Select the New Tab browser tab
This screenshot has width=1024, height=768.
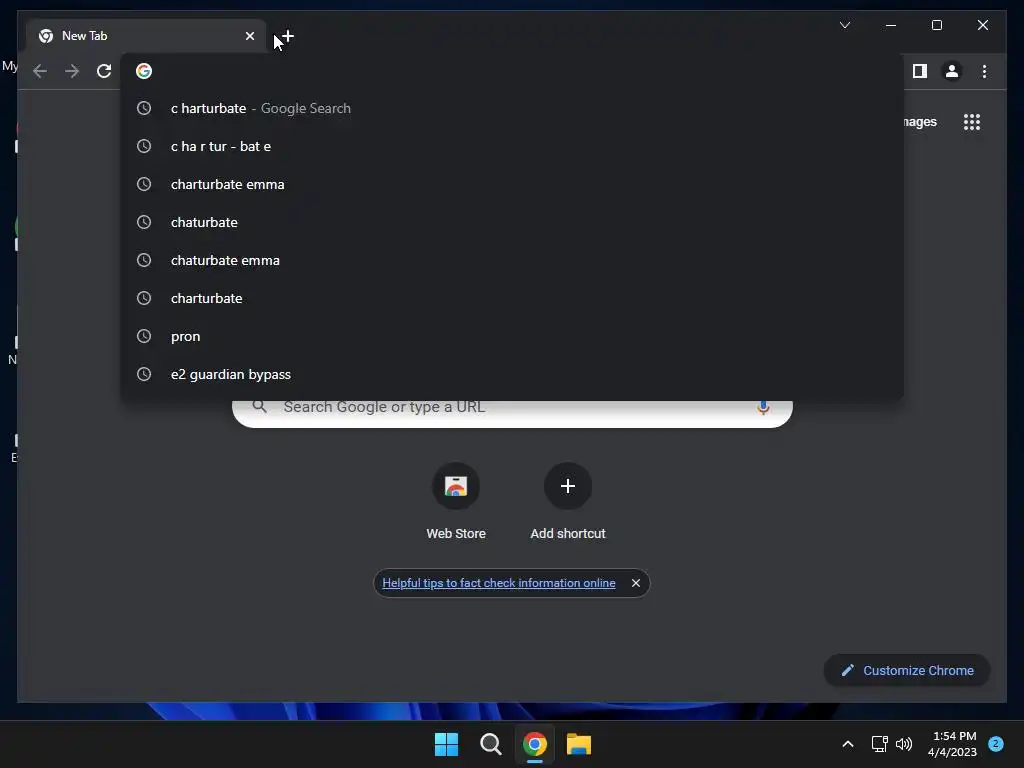tap(146, 36)
